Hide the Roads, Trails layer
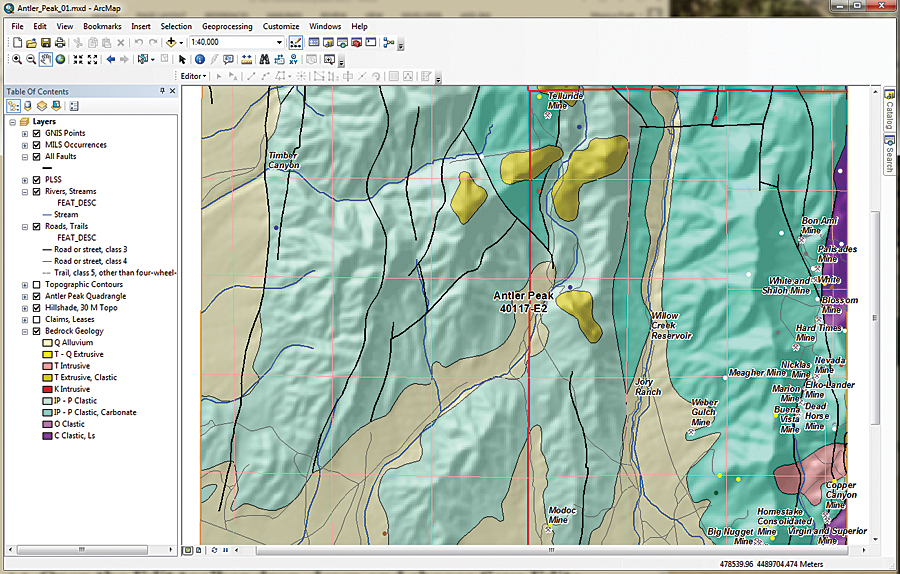Image resolution: width=900 pixels, height=574 pixels. [x=37, y=227]
